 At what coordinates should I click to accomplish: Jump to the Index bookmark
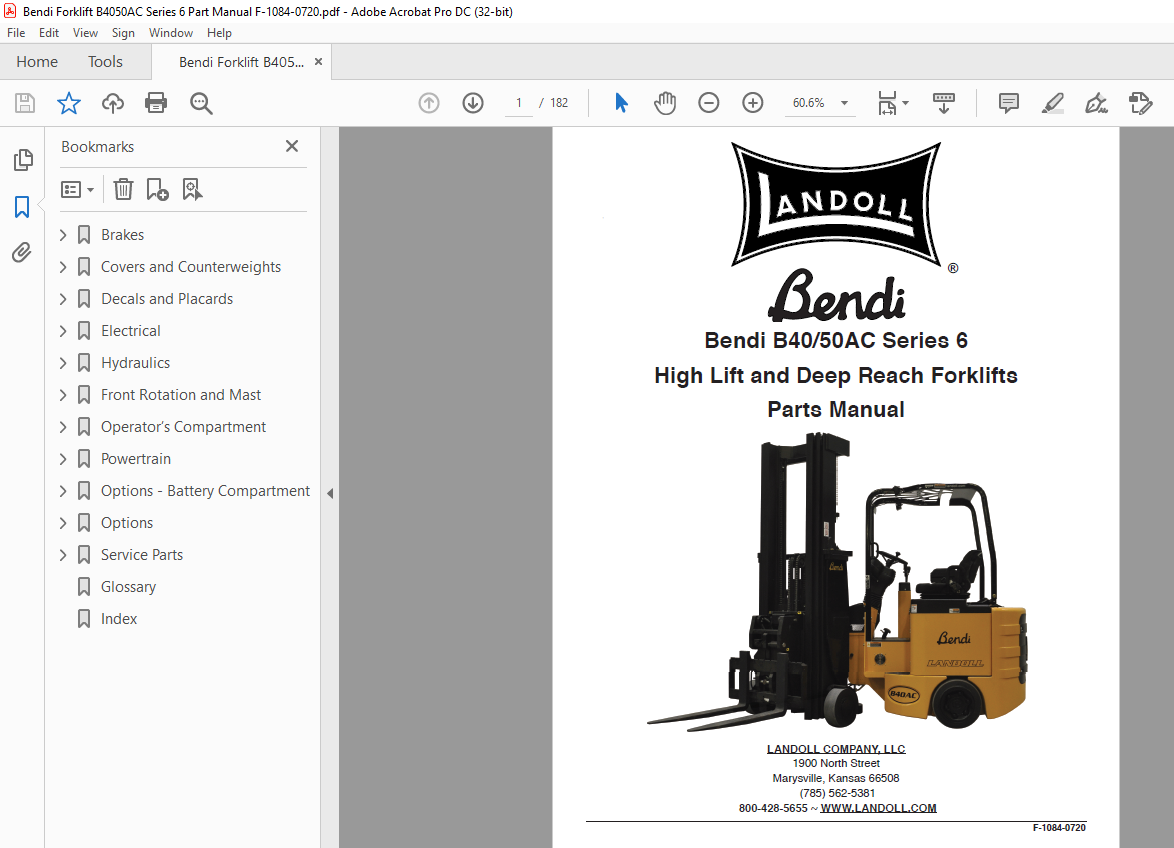(x=119, y=619)
